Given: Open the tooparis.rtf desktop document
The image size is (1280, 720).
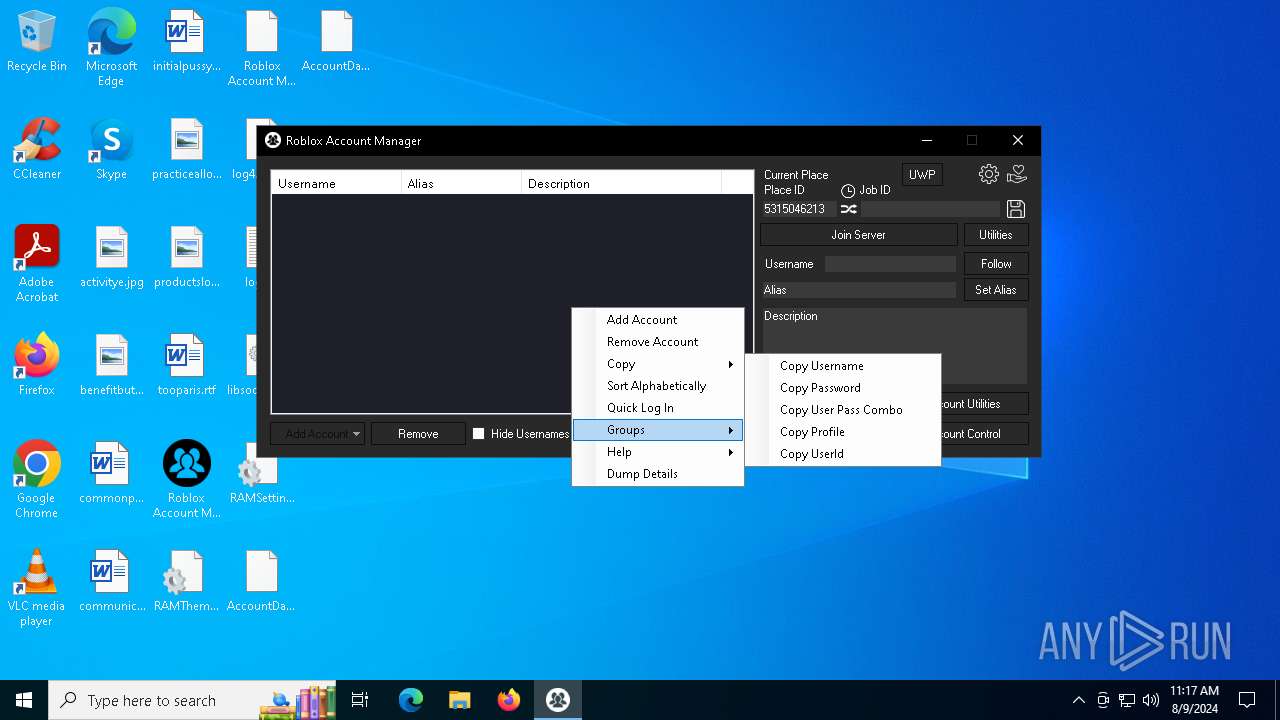Looking at the screenshot, I should coord(186,365).
